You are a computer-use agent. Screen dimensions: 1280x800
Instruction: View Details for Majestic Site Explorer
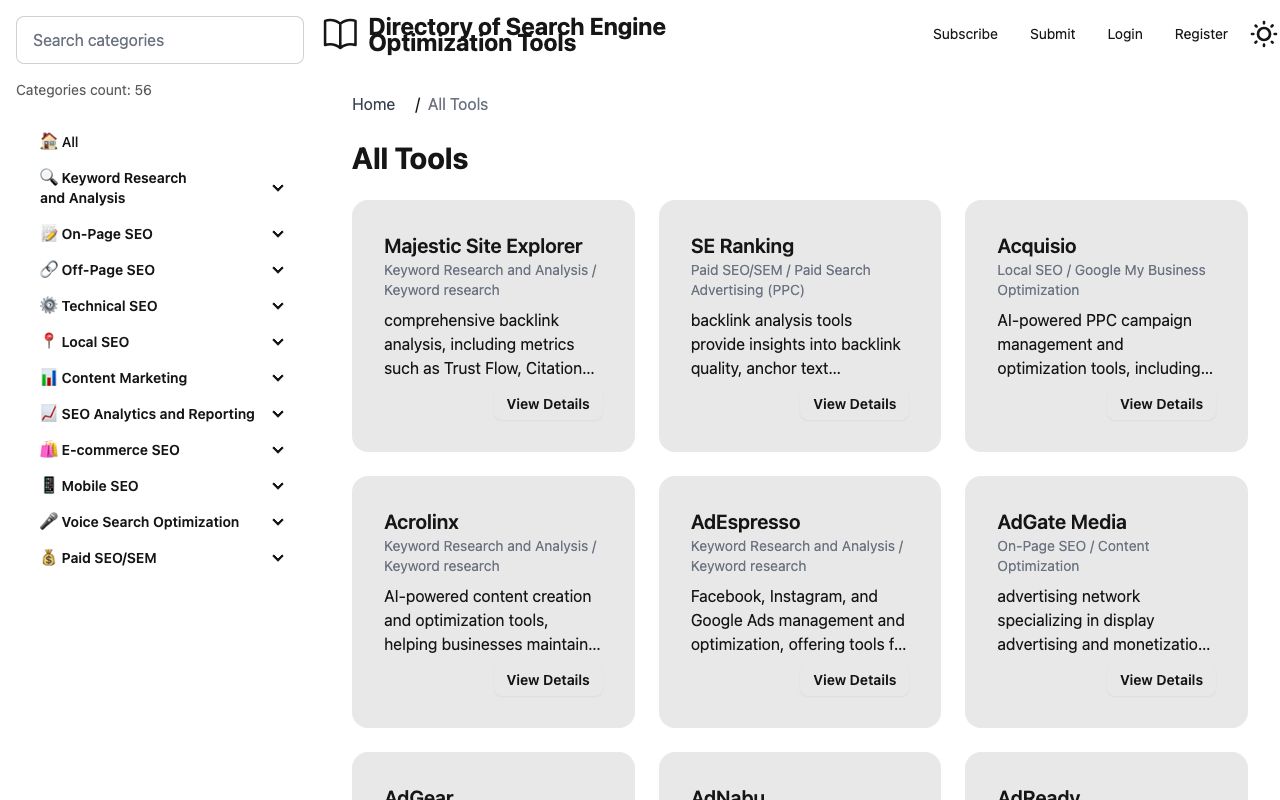pos(548,404)
